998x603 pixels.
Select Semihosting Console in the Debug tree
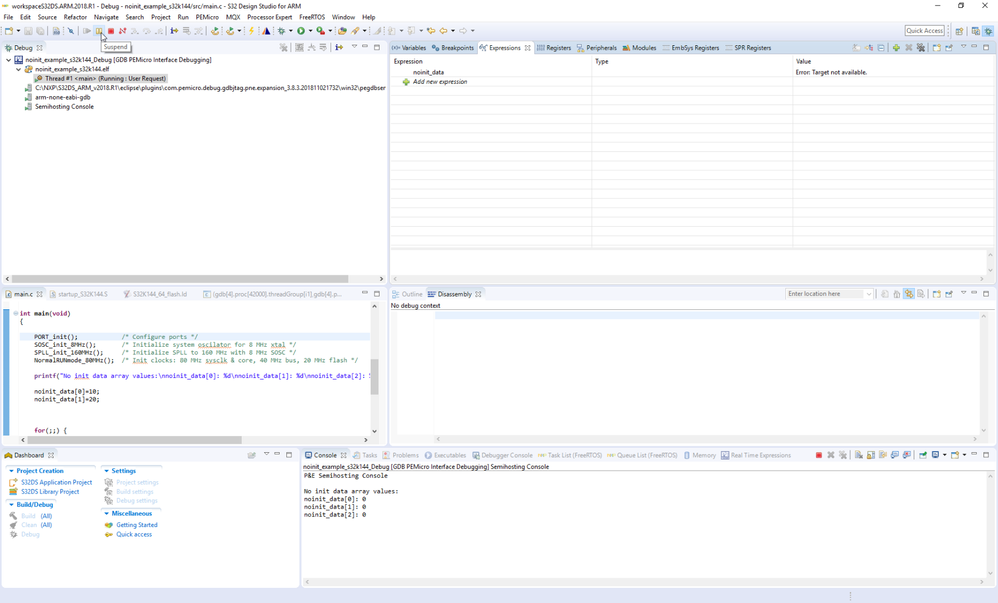click(x=64, y=107)
